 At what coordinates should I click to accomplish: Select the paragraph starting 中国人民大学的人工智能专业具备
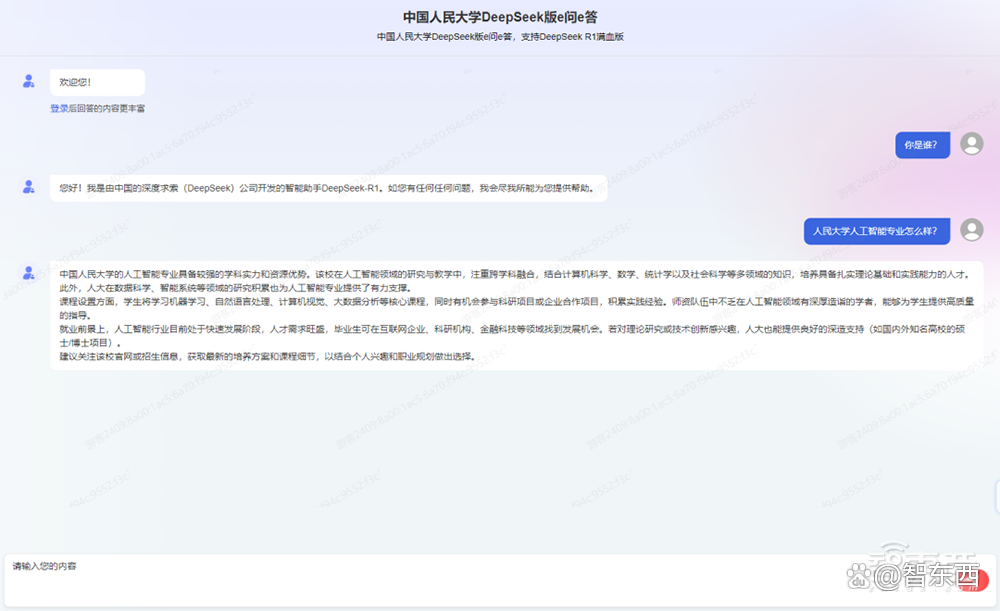(x=515, y=274)
